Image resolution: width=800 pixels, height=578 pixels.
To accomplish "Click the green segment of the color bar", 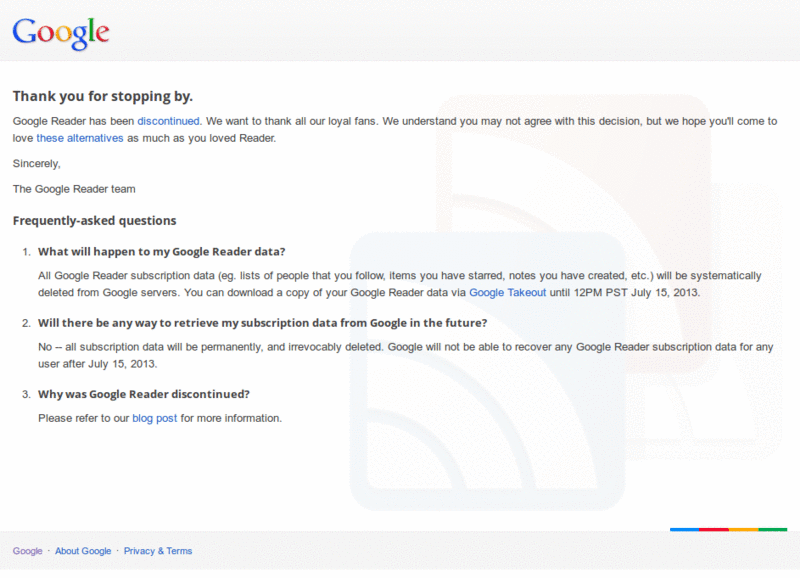I will tap(772, 531).
